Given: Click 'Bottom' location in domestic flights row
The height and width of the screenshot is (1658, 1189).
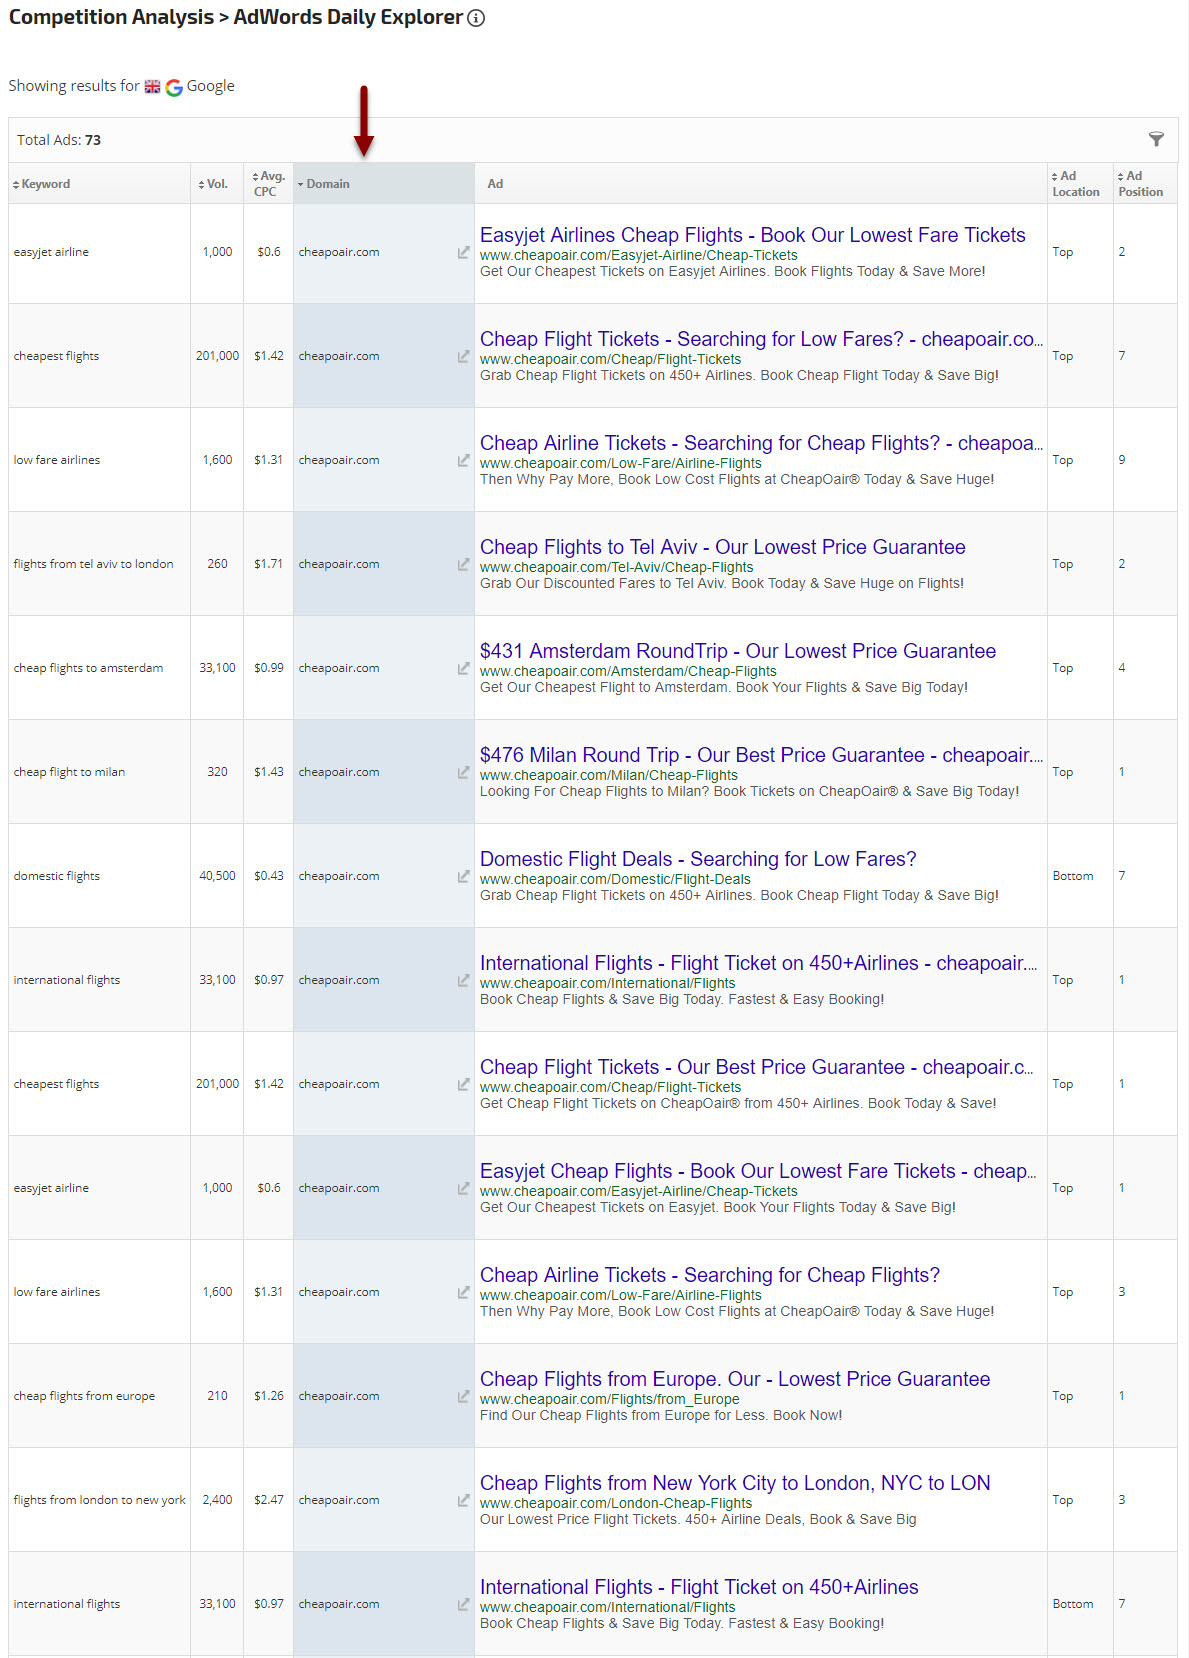Looking at the screenshot, I should click(1073, 876).
